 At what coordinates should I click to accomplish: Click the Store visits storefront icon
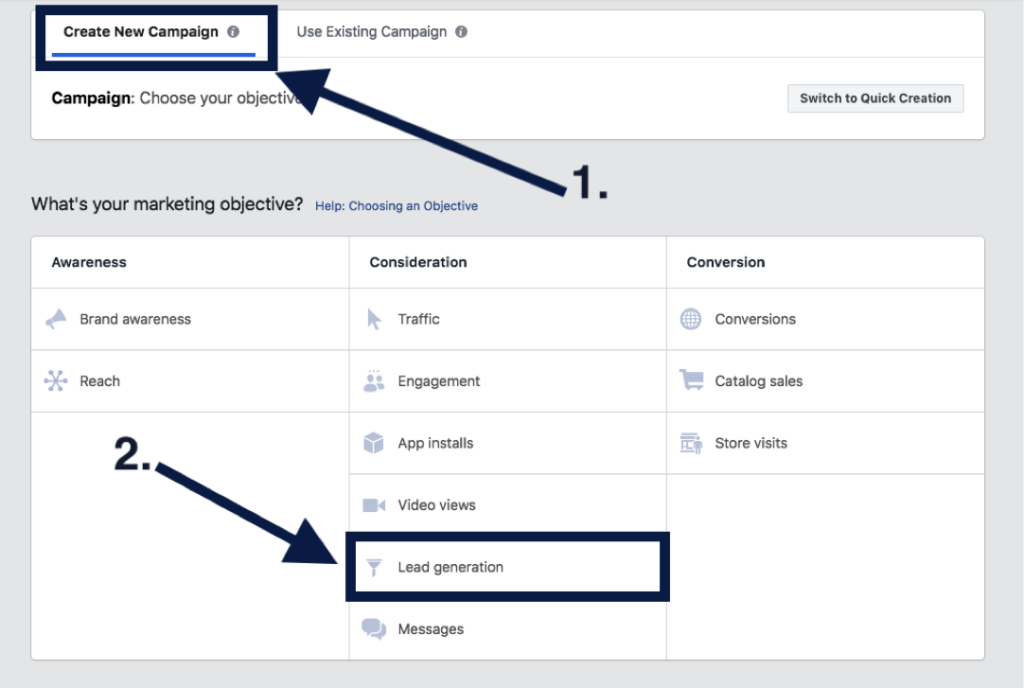coord(691,443)
